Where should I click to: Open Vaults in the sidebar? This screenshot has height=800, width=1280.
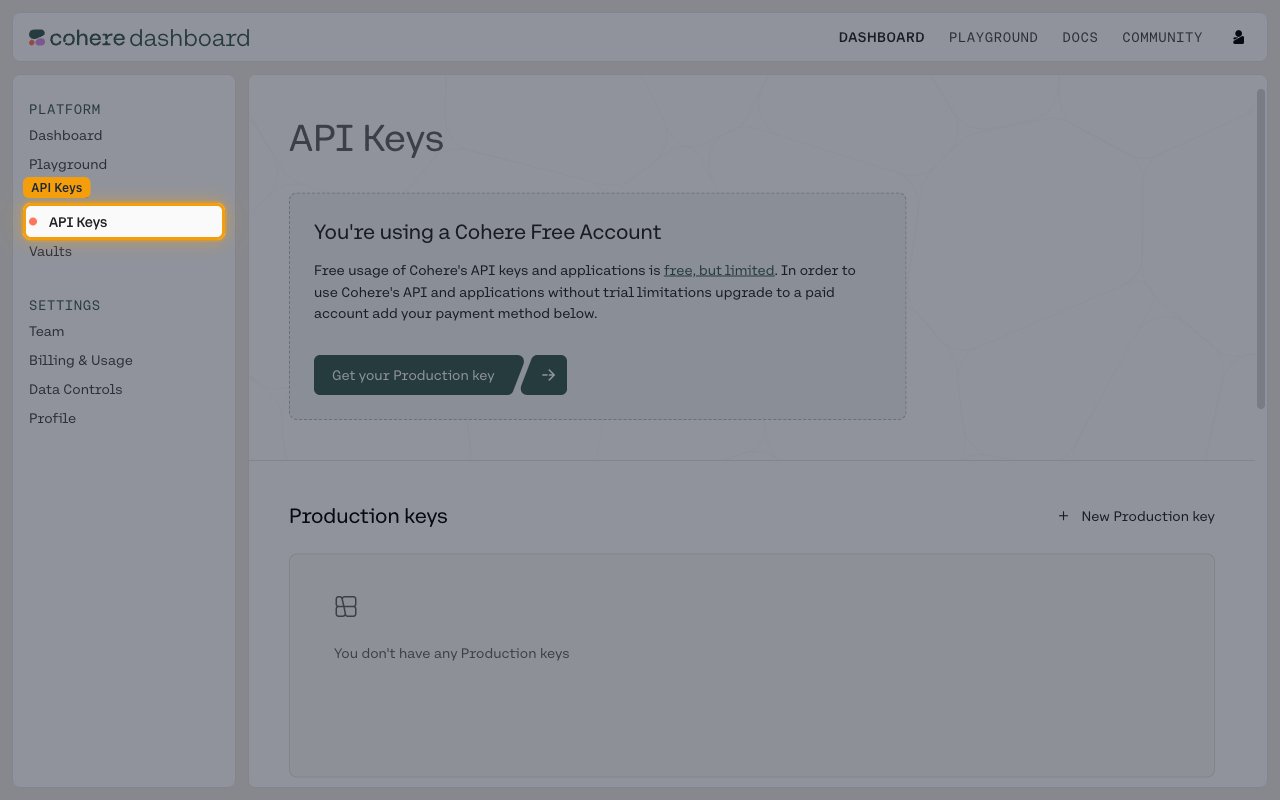[50, 251]
